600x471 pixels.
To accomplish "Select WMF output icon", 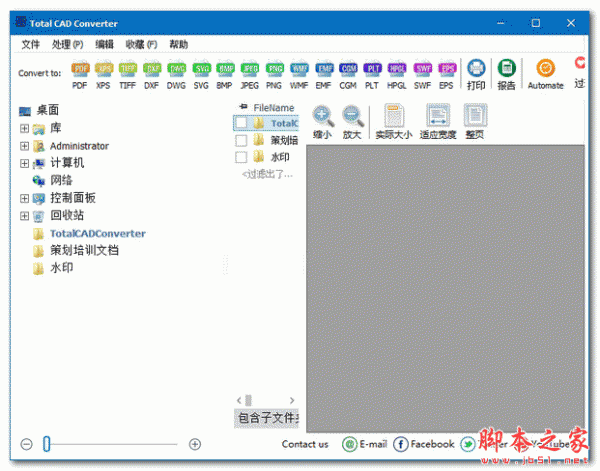I will pyautogui.click(x=299, y=75).
